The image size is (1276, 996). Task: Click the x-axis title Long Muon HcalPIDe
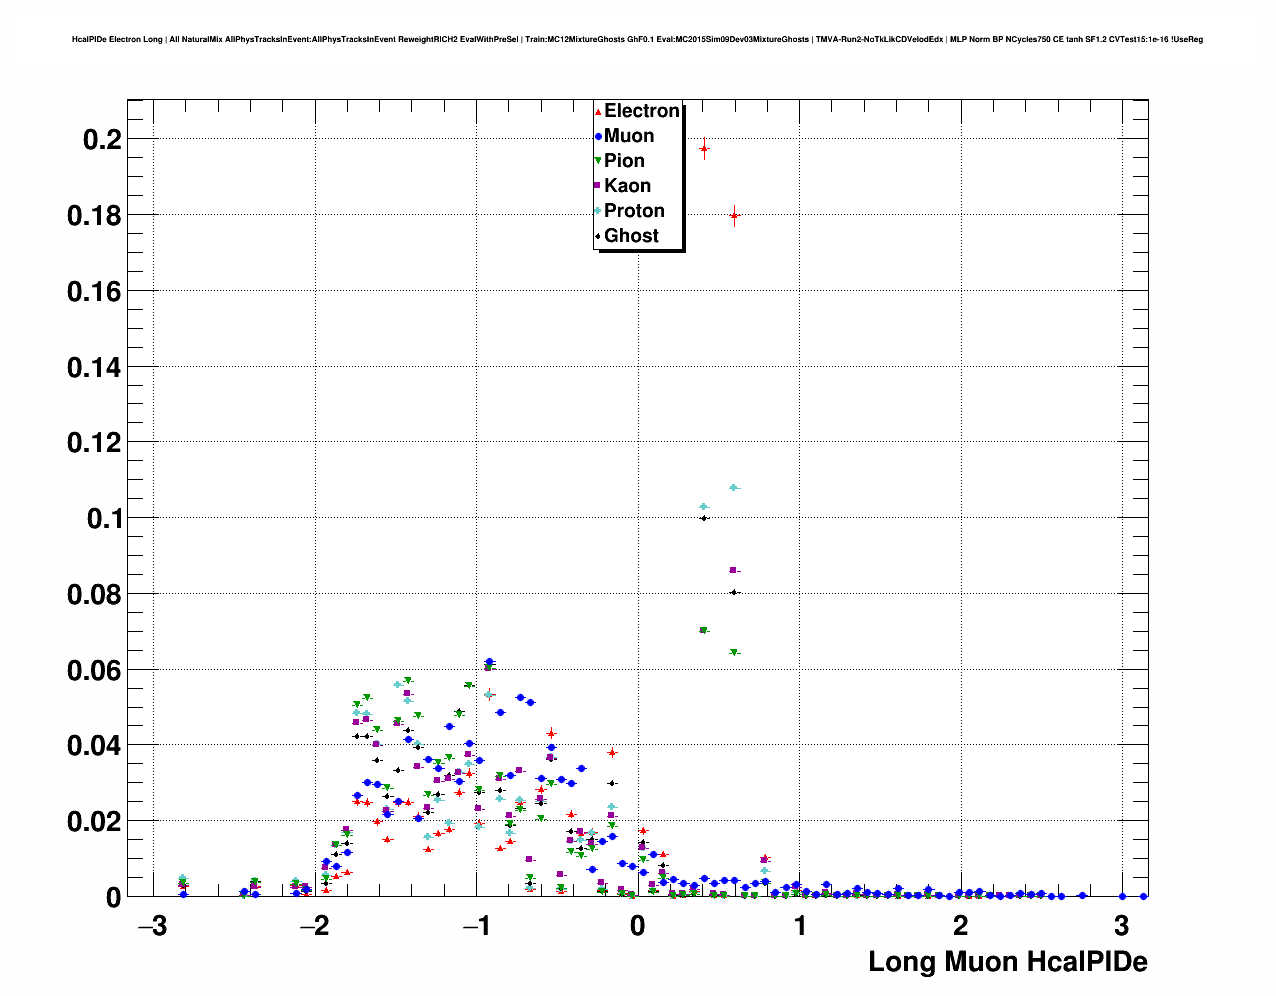coord(1008,962)
